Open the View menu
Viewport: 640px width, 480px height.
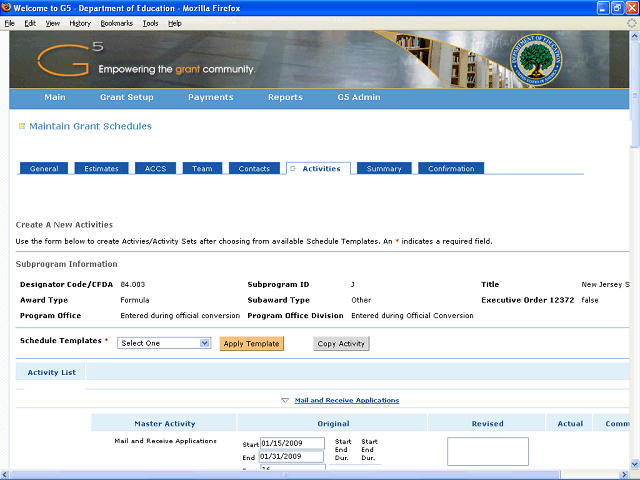click(x=53, y=23)
